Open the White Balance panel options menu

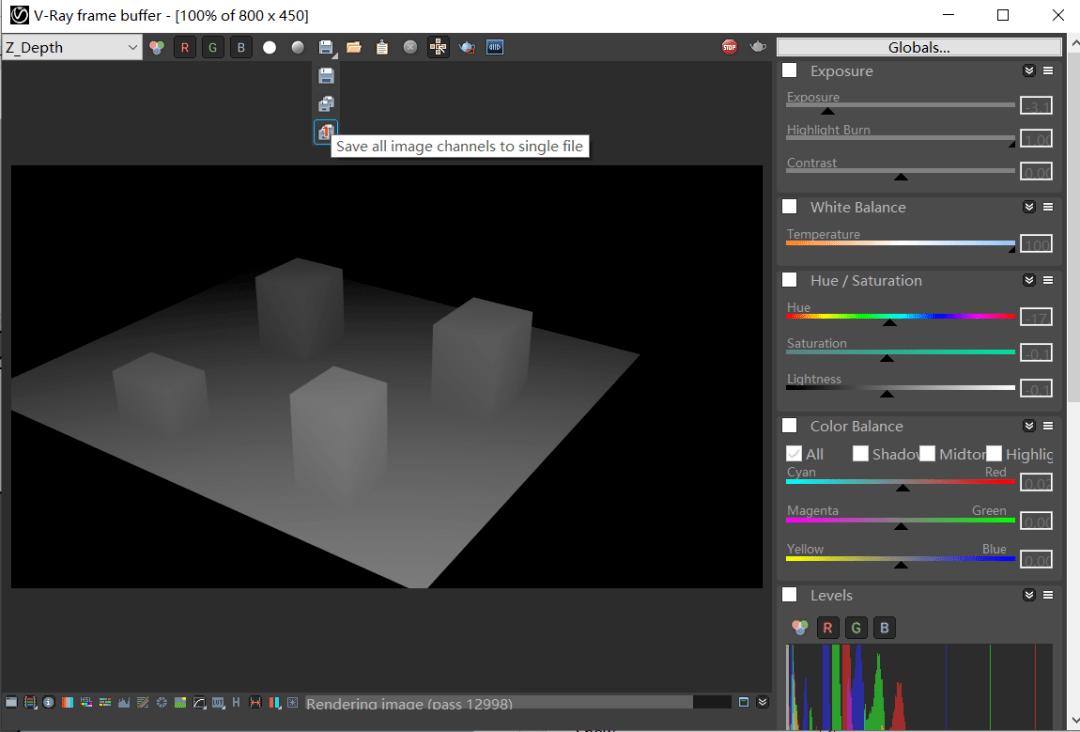click(x=1048, y=207)
